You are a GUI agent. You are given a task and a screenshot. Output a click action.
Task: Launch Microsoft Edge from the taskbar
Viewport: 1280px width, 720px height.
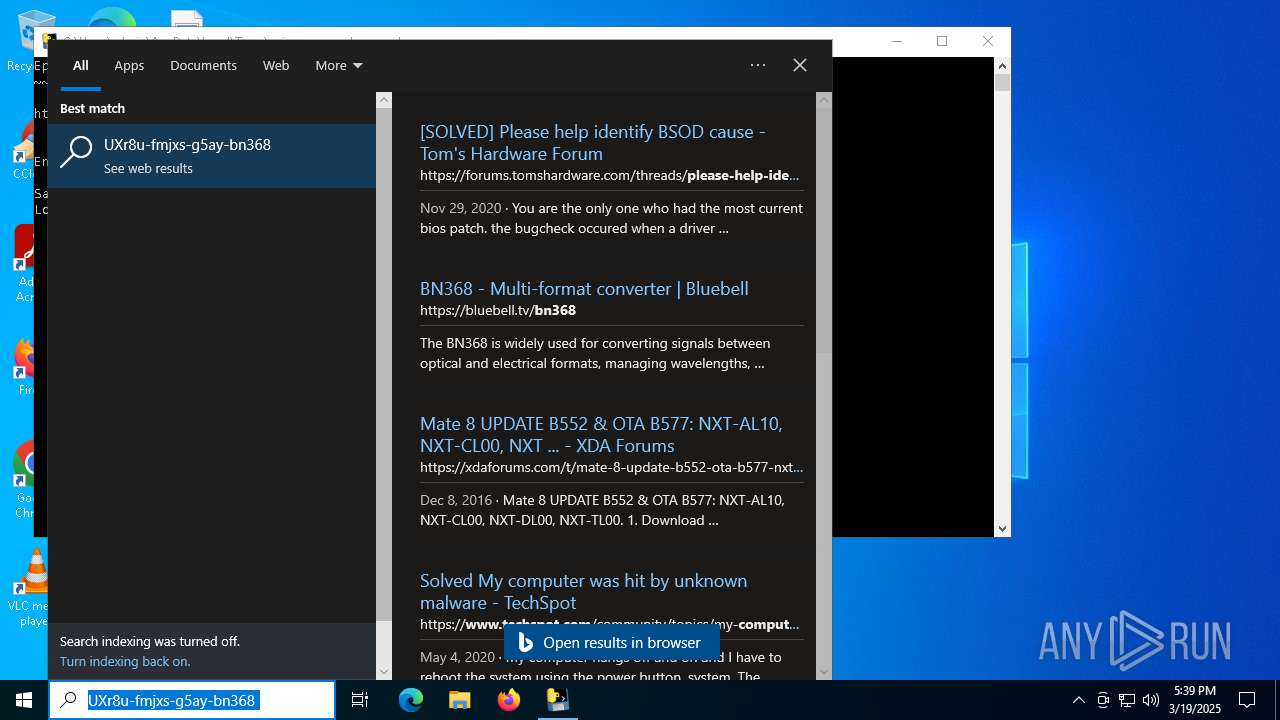pyautogui.click(x=411, y=700)
